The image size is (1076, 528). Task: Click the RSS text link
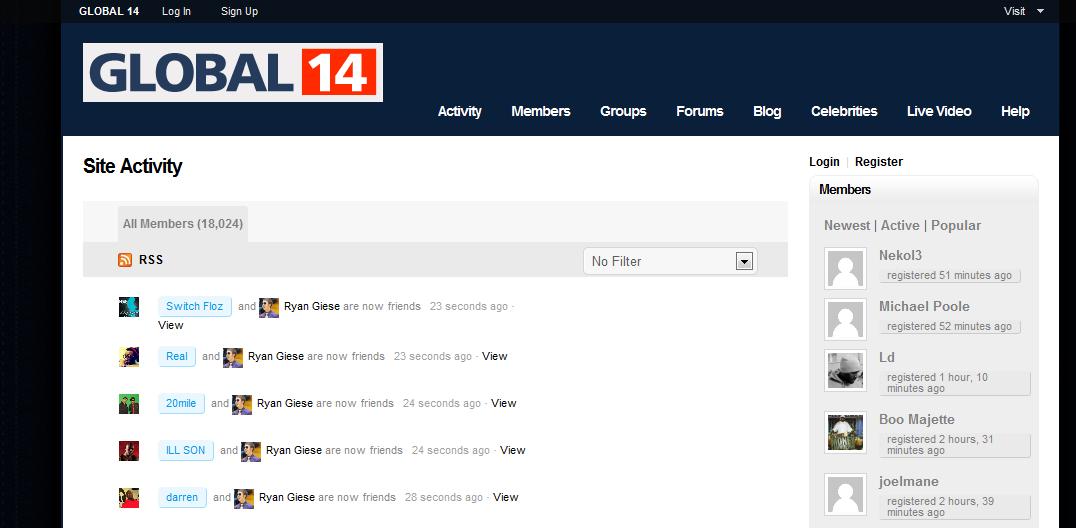151,260
